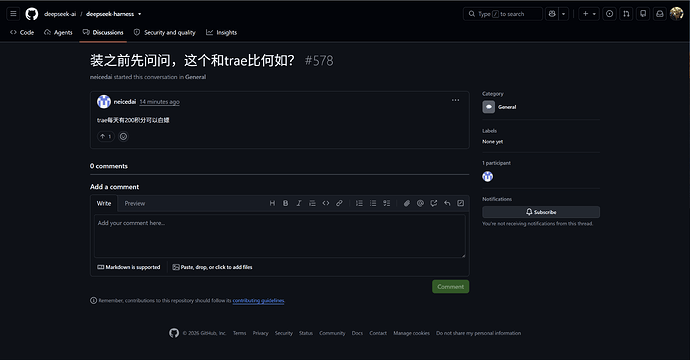Open the Copilot chat icon

pyautogui.click(x=552, y=14)
